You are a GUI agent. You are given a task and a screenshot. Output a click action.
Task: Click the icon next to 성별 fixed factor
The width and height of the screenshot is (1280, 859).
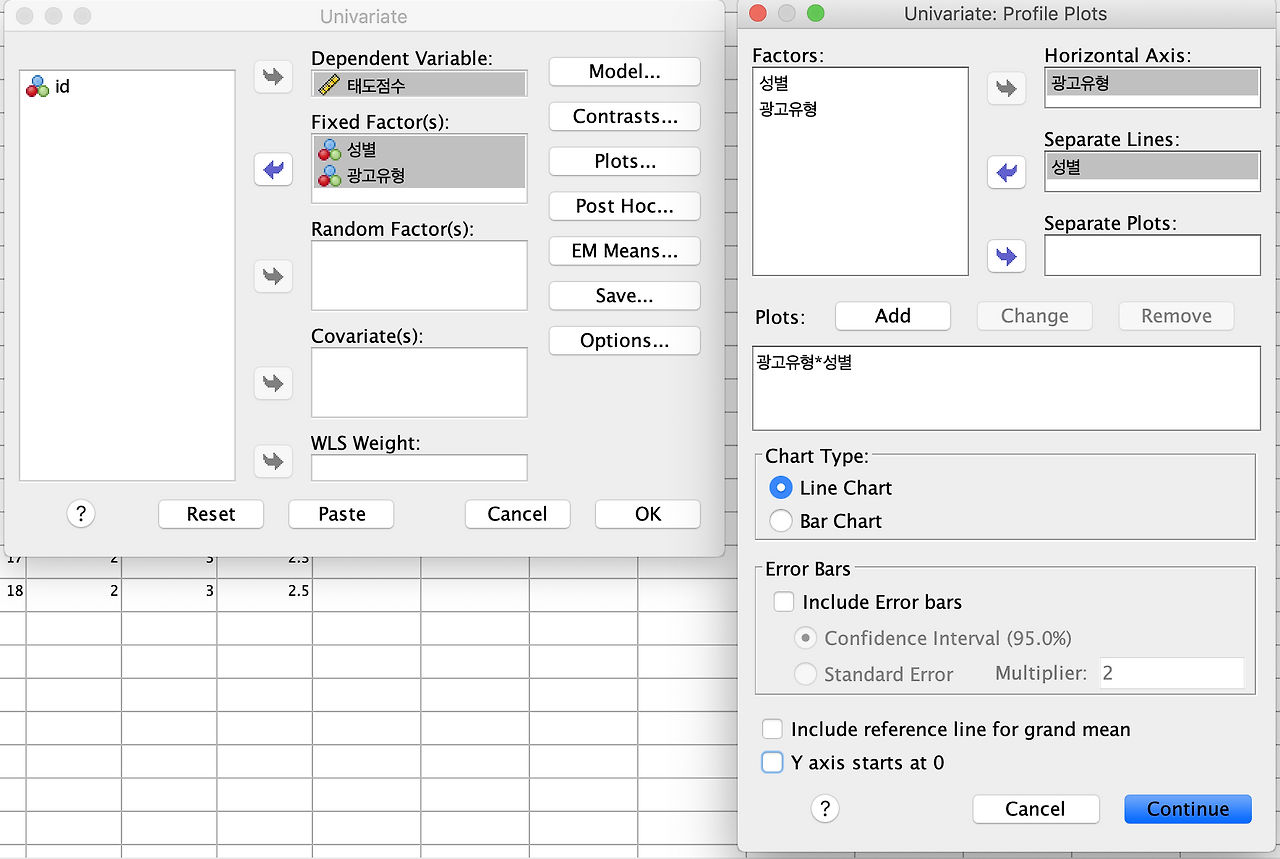[x=329, y=150]
